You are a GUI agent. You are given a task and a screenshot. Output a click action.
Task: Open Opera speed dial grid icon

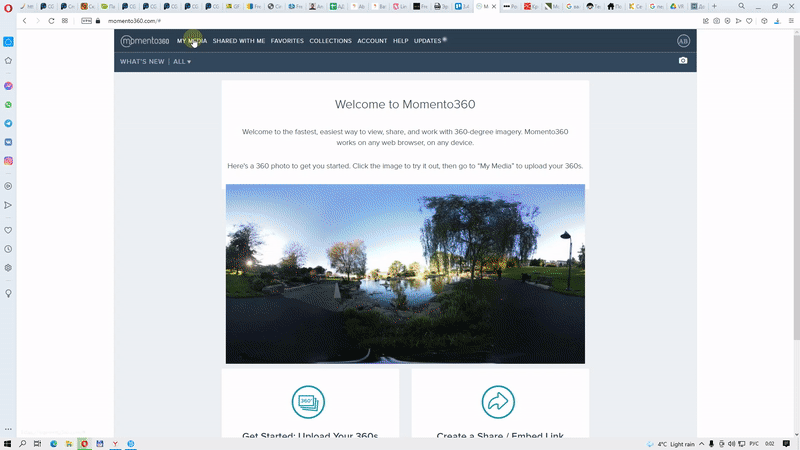click(x=65, y=21)
